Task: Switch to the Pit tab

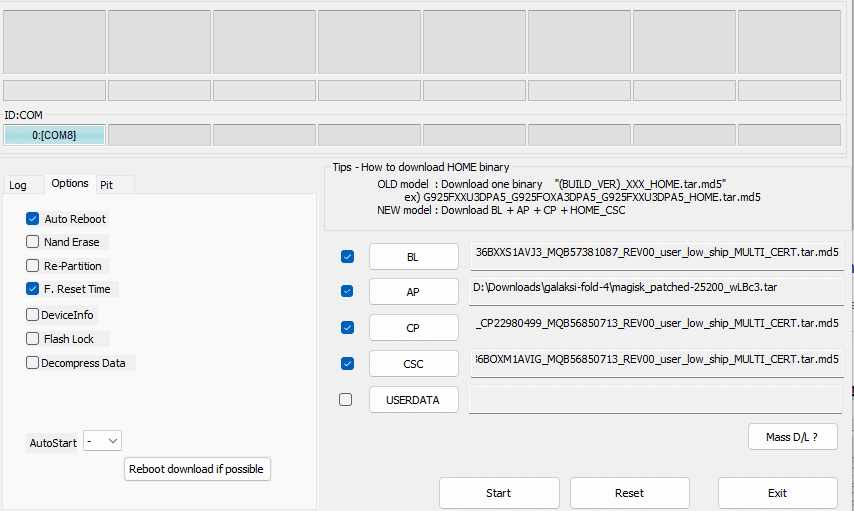Action: click(106, 185)
